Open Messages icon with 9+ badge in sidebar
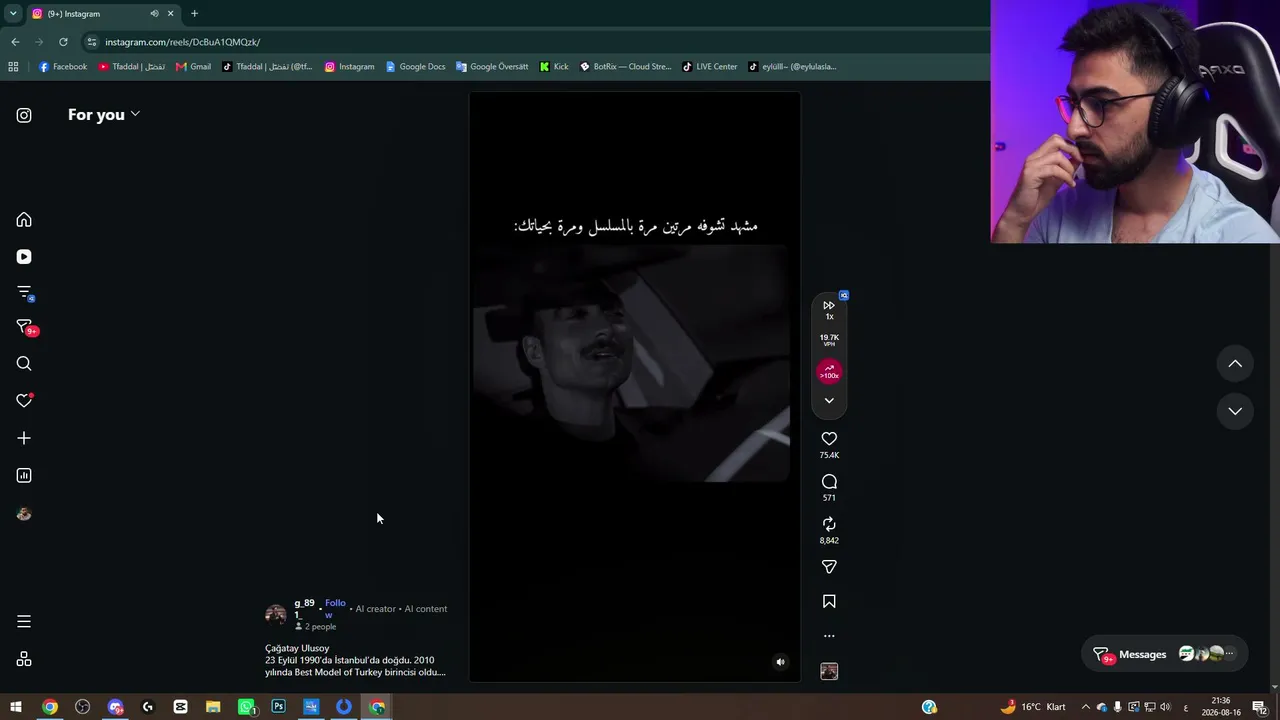The image size is (1280, 720). point(26,328)
